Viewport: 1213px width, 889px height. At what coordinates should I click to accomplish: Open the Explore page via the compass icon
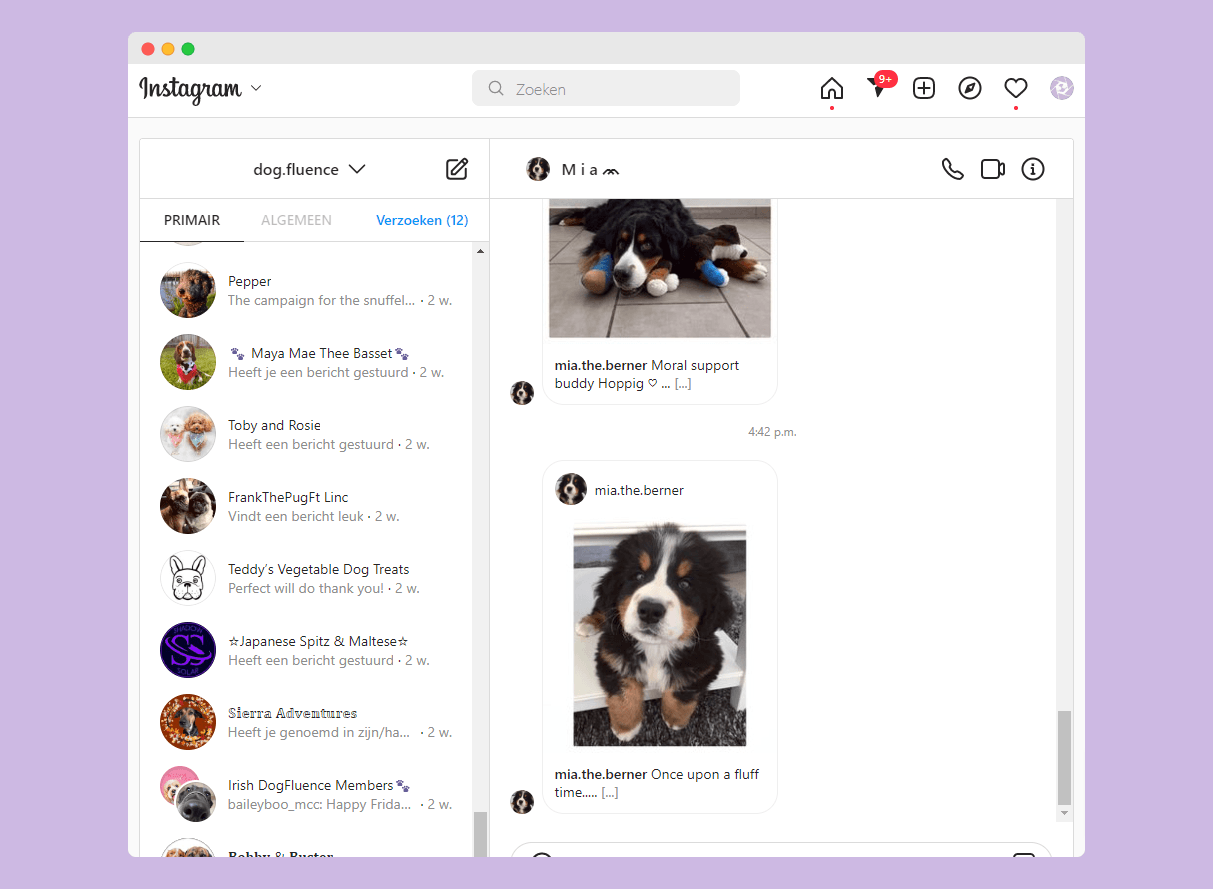click(969, 88)
